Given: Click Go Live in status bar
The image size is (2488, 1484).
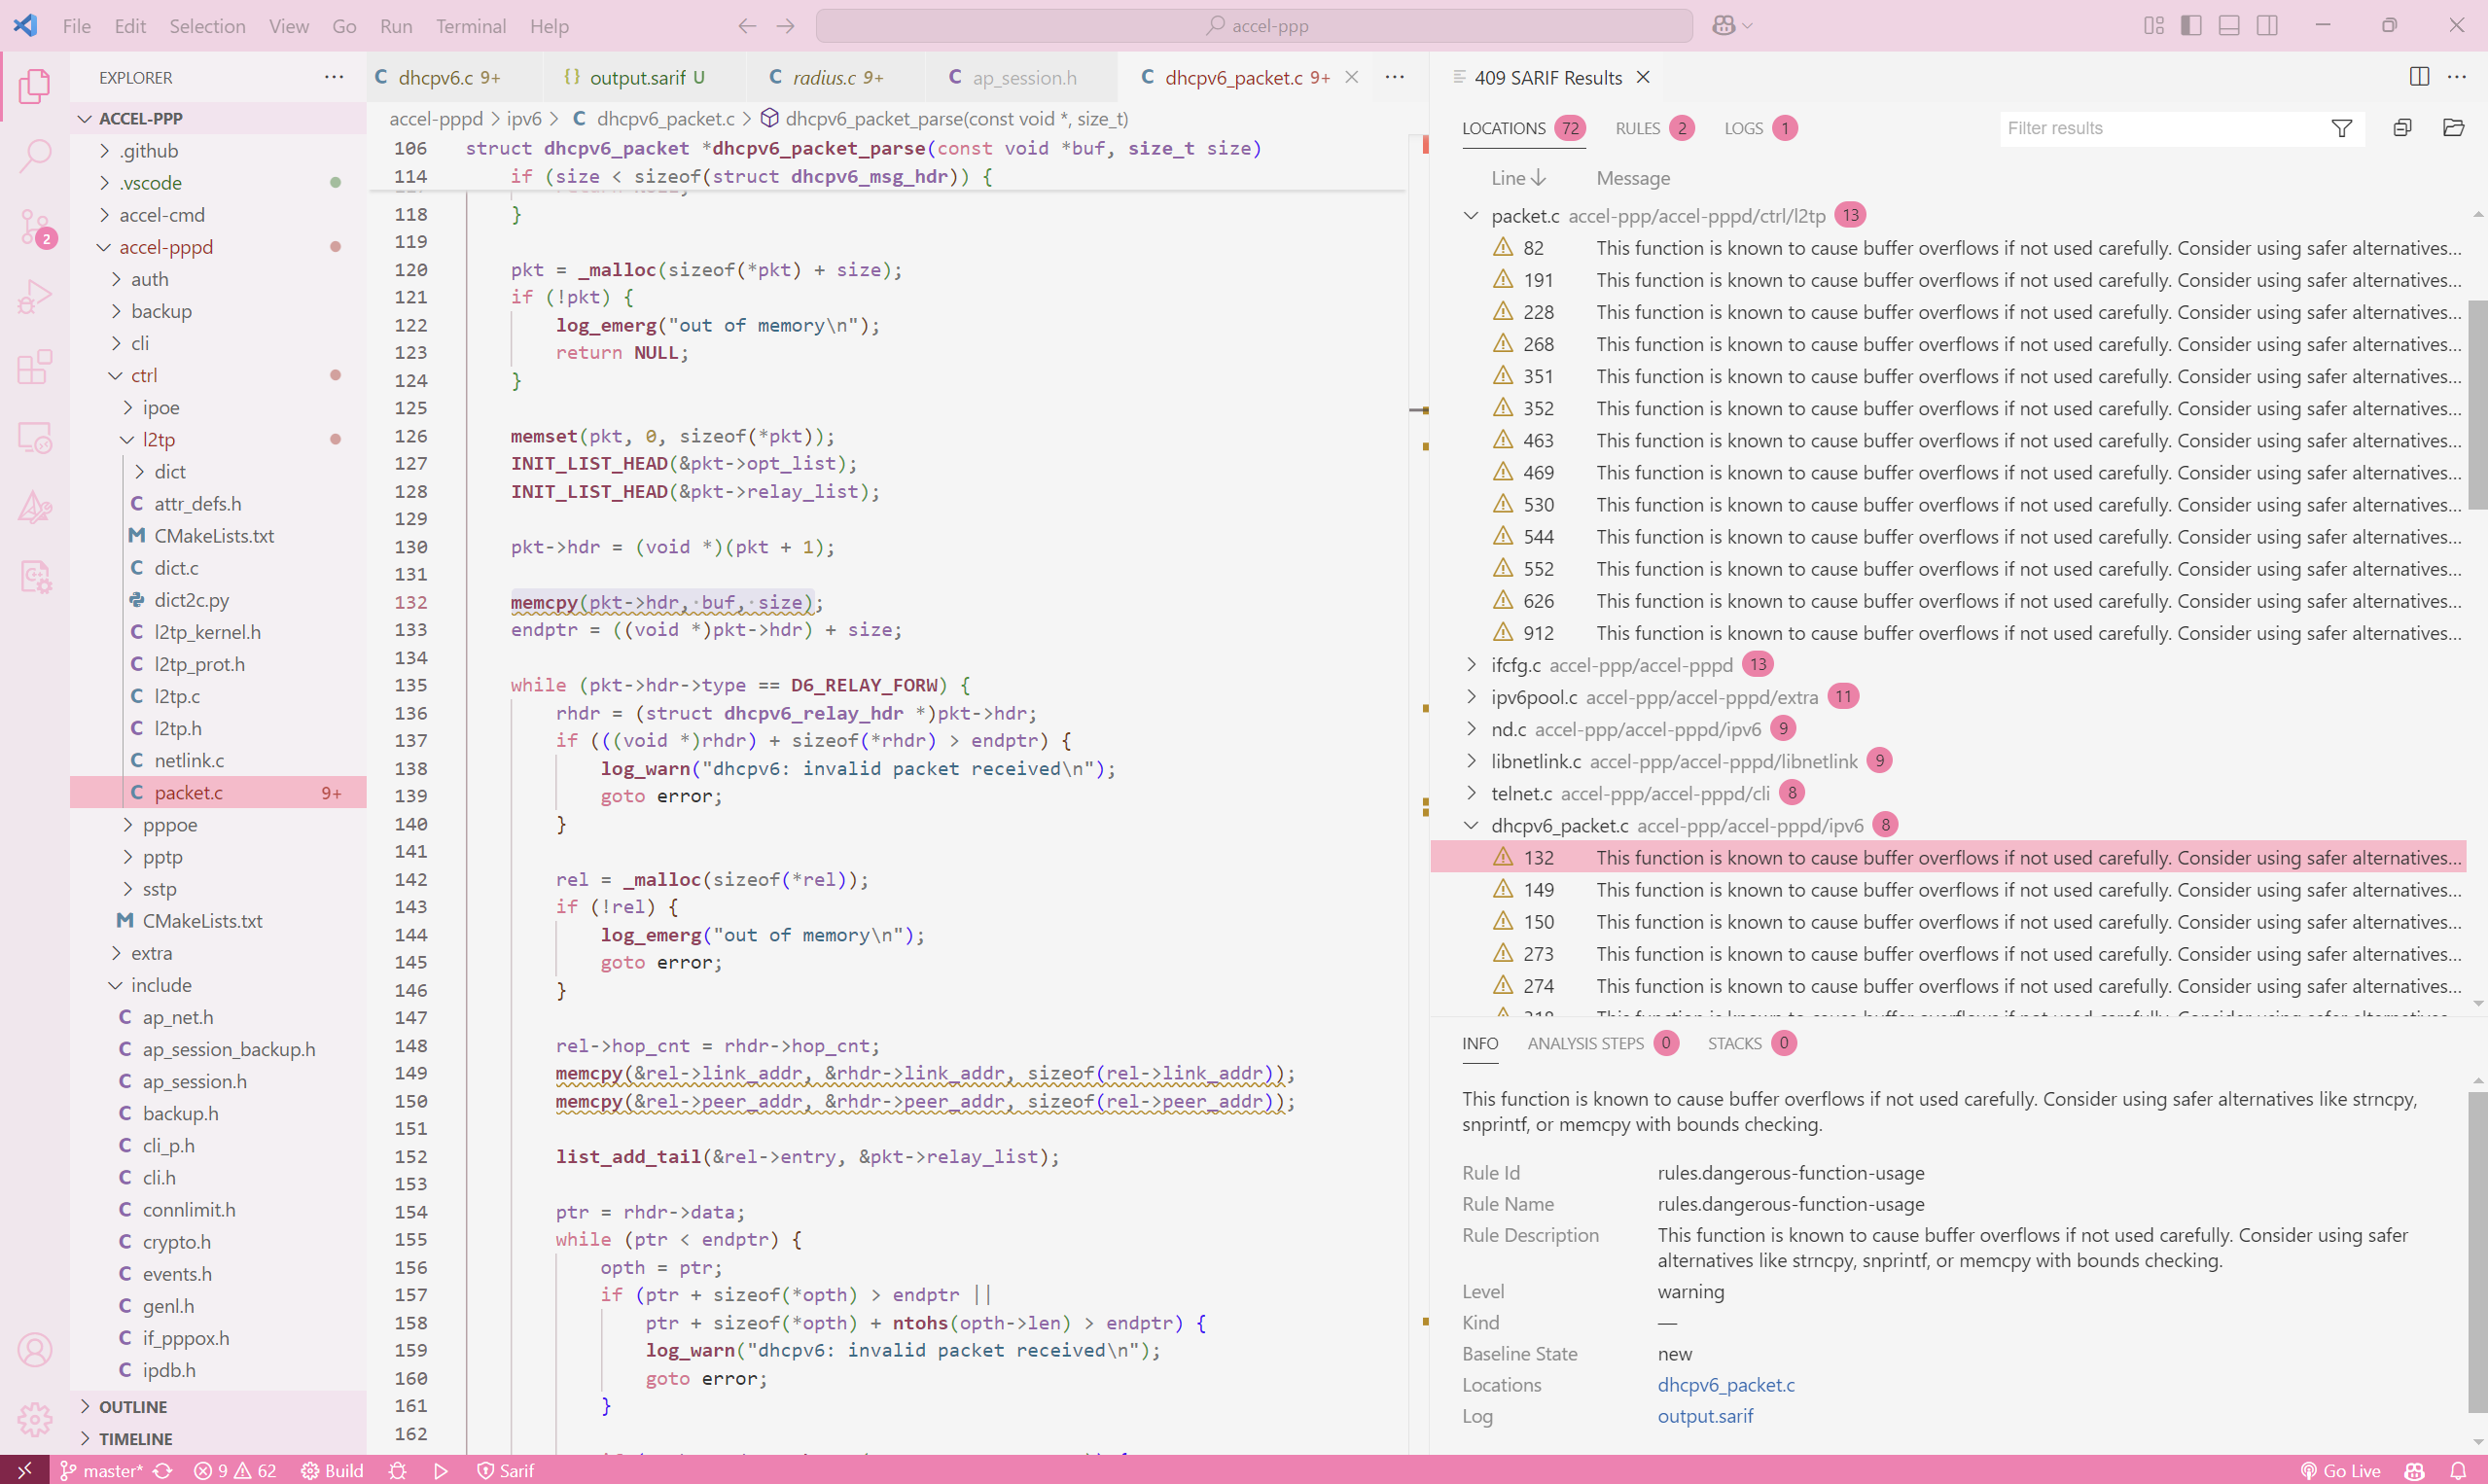Looking at the screenshot, I should coord(2340,1470).
